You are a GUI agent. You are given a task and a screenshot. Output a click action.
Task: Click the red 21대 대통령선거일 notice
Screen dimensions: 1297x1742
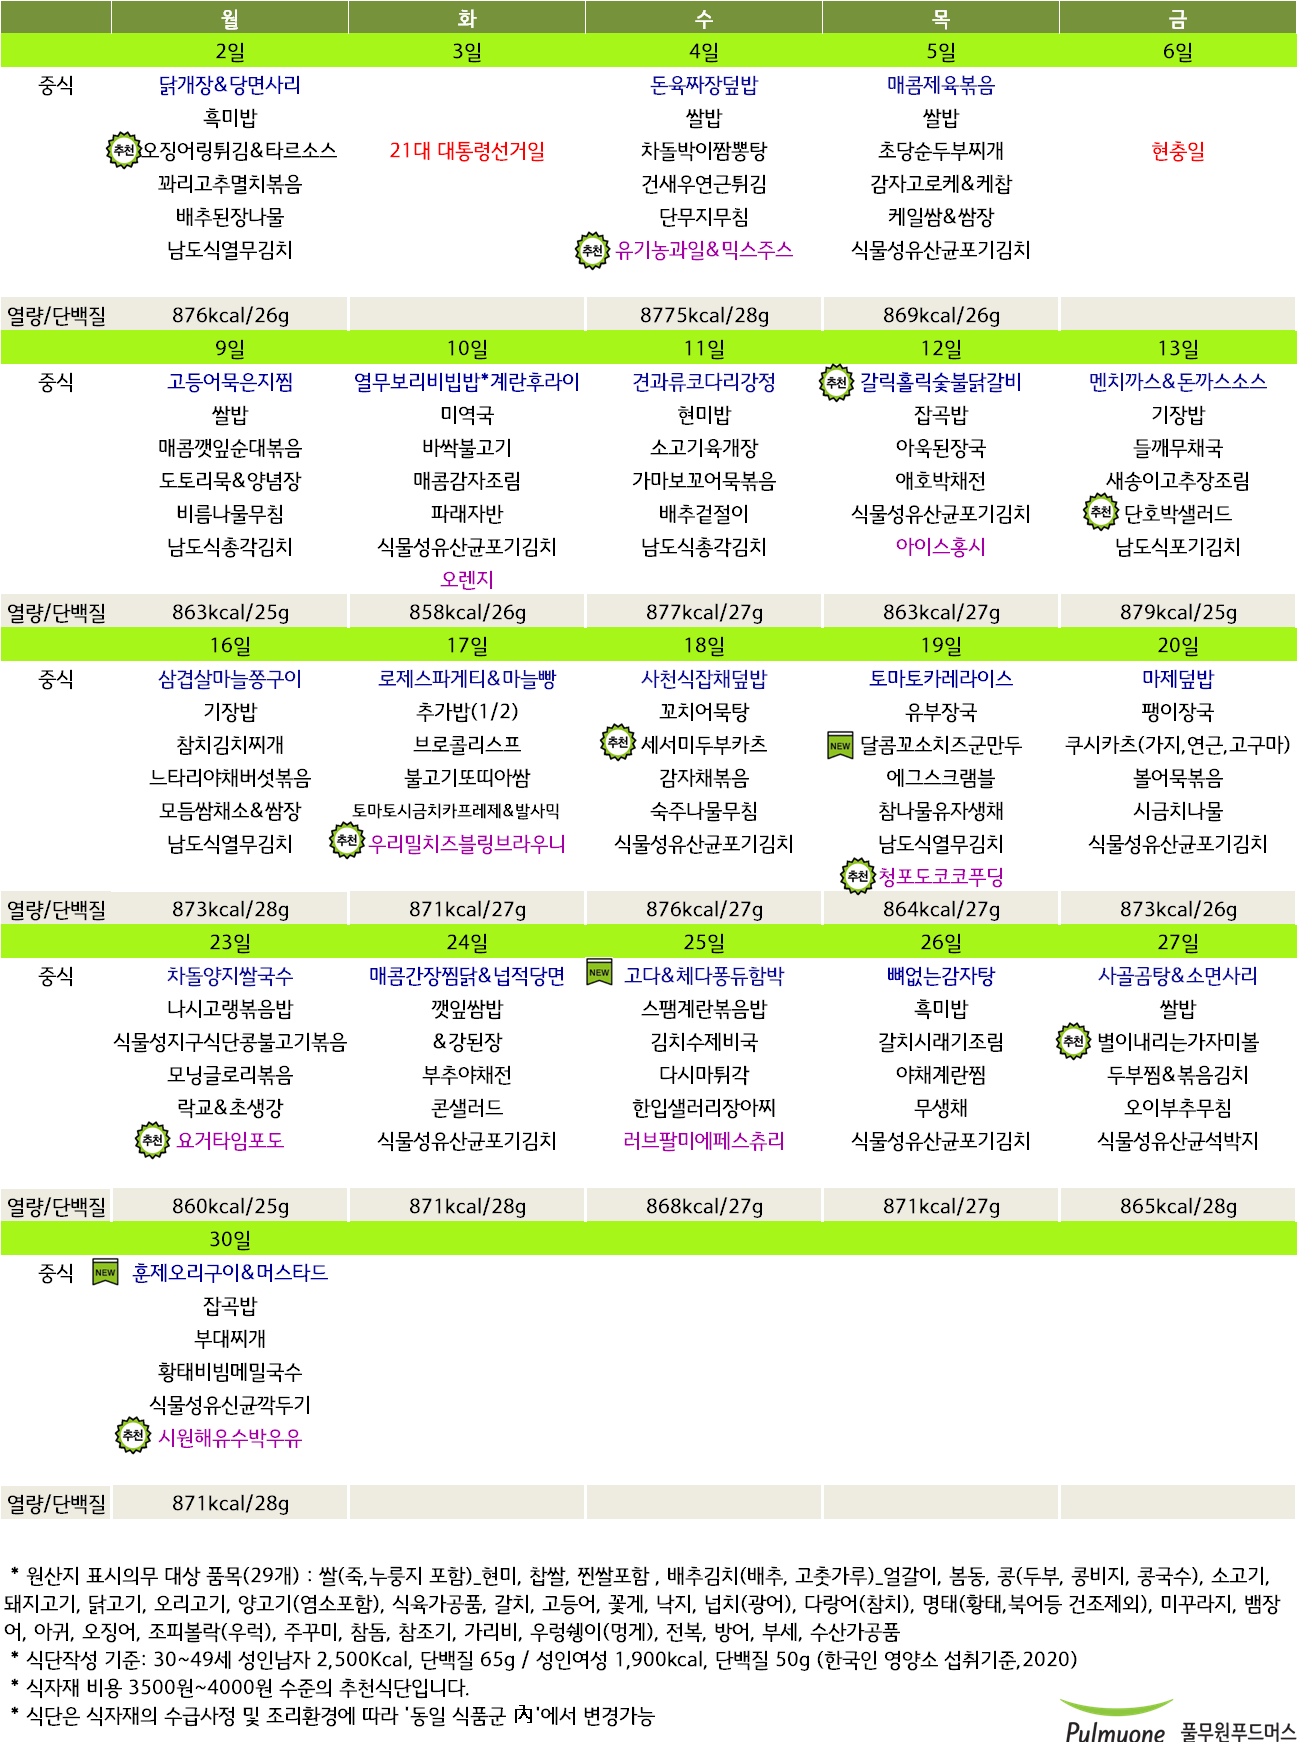467,151
